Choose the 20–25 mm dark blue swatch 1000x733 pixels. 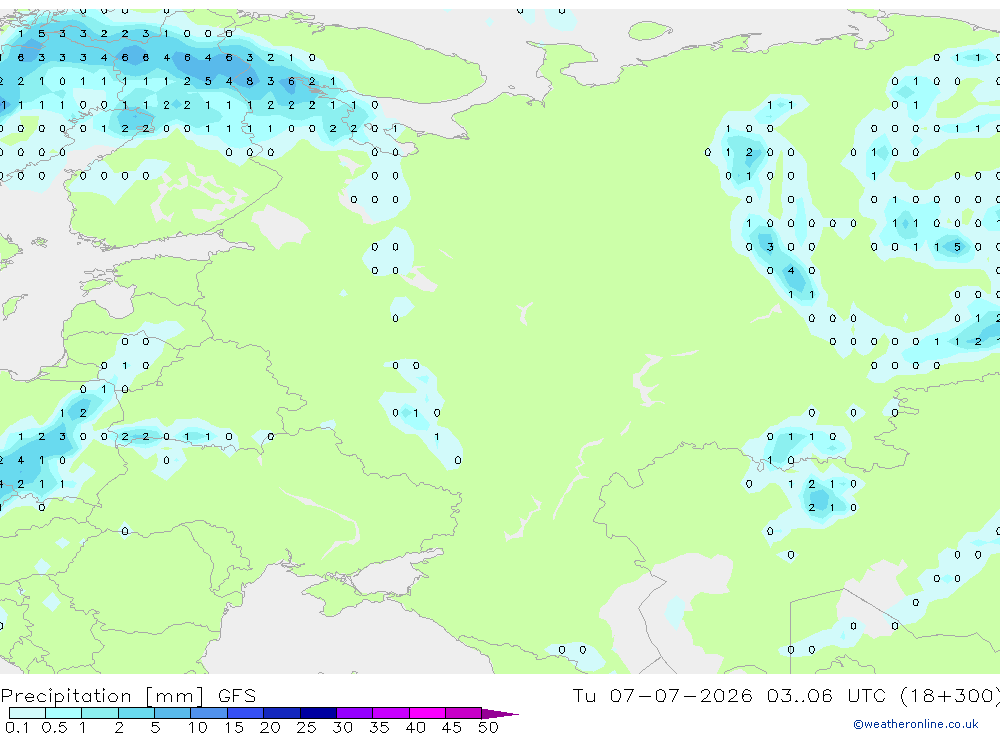pyautogui.click(x=282, y=713)
